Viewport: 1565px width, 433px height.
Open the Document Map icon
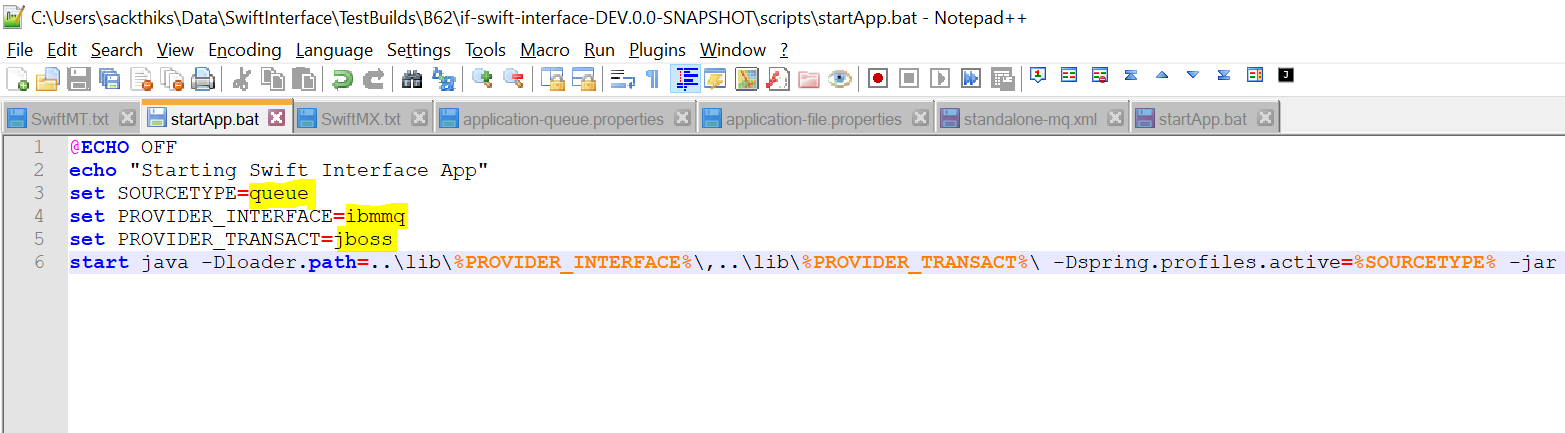click(746, 78)
